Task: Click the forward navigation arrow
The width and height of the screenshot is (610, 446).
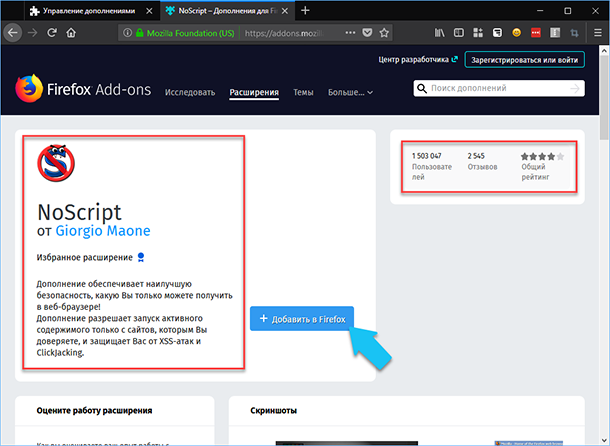Action: click(33, 33)
